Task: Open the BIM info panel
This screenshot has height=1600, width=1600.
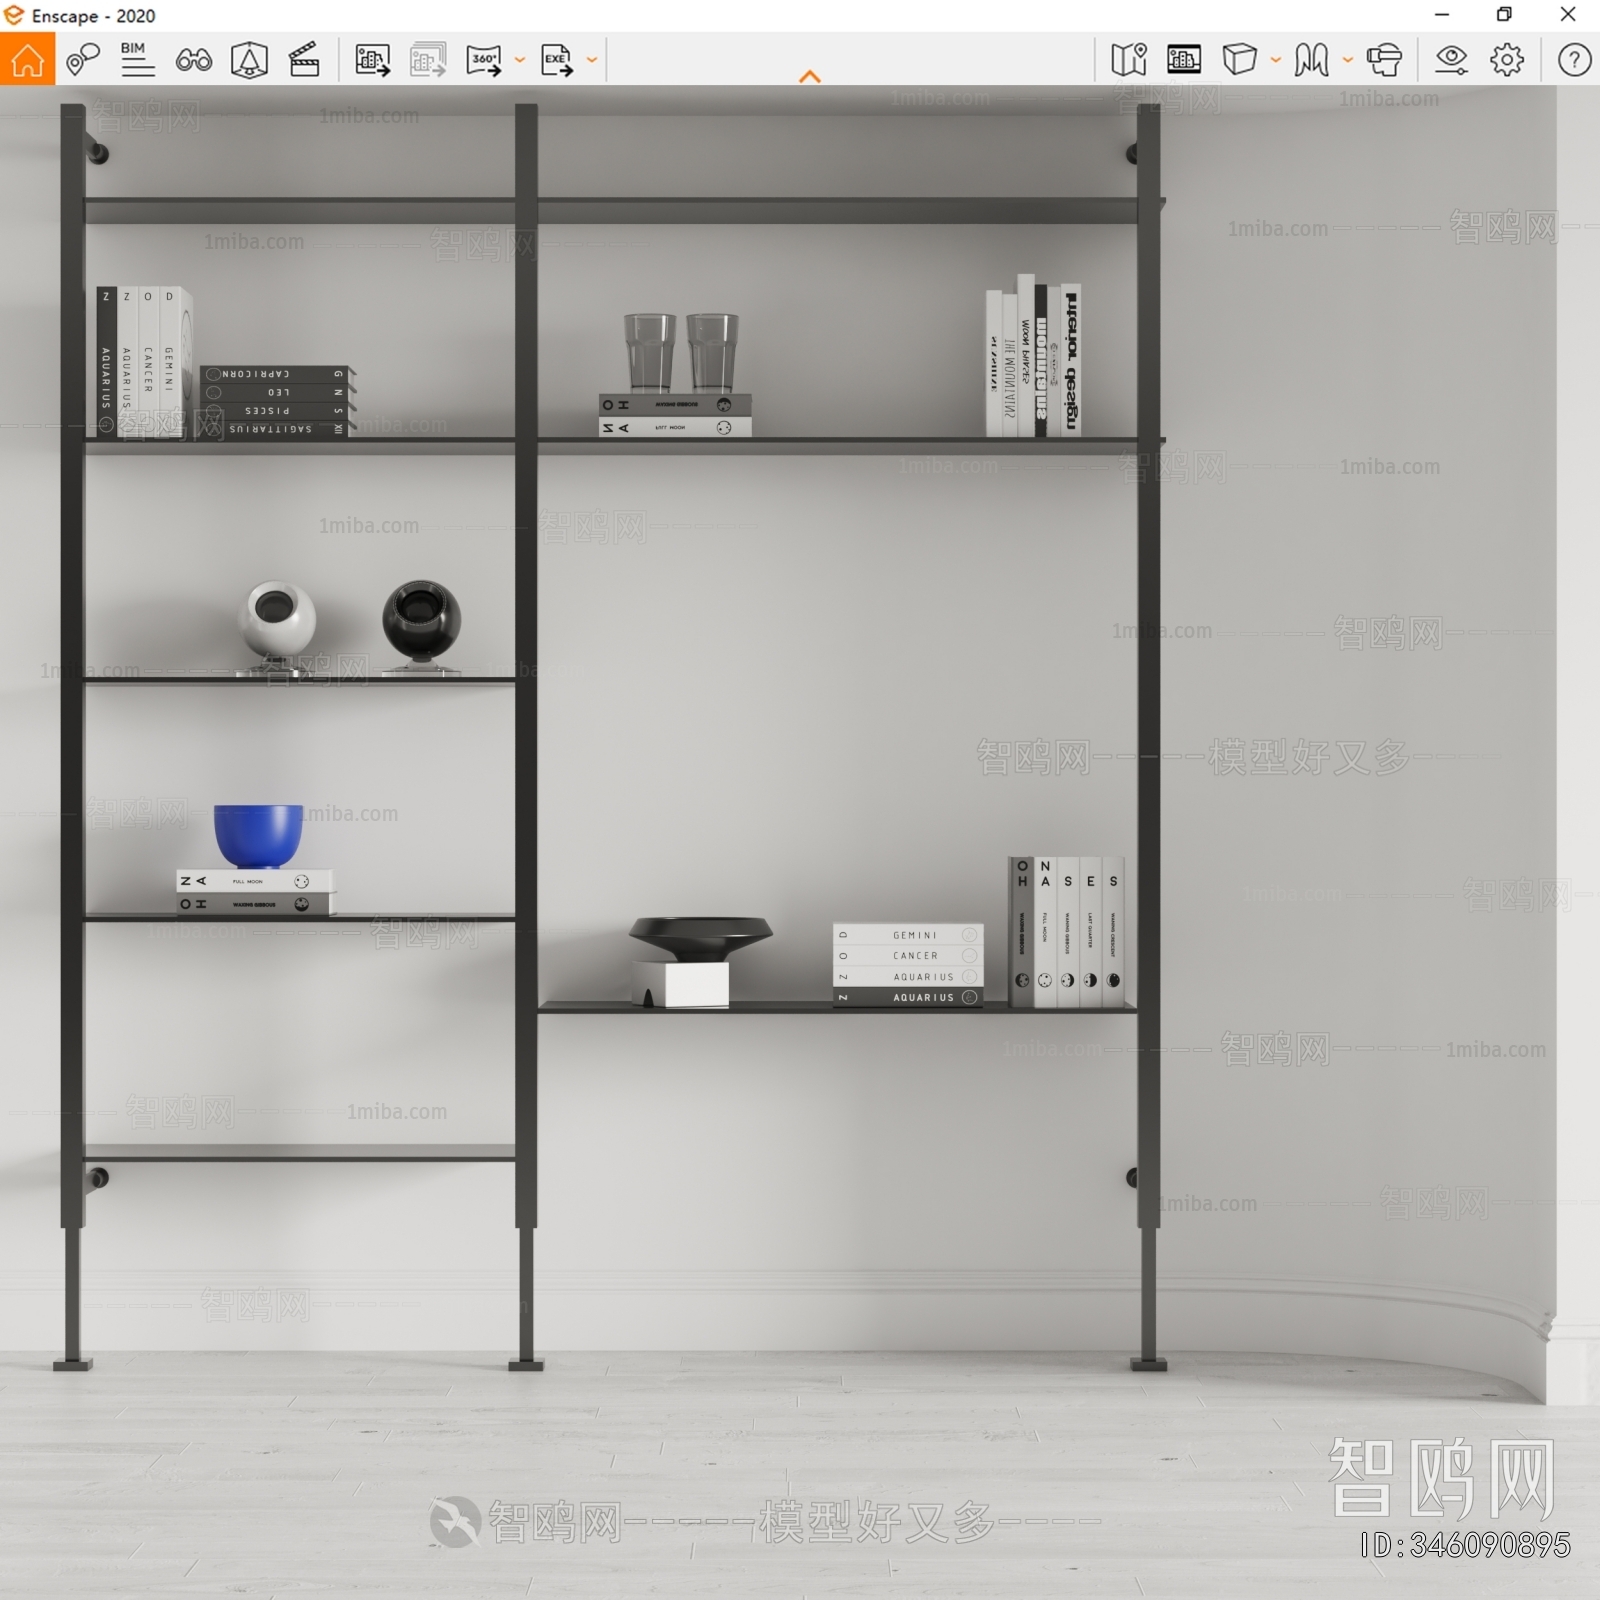Action: 137,59
